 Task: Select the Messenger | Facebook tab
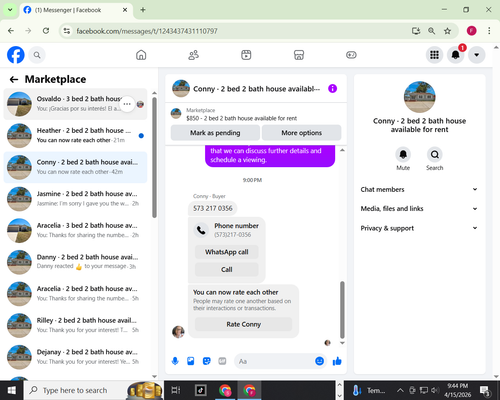(76, 10)
